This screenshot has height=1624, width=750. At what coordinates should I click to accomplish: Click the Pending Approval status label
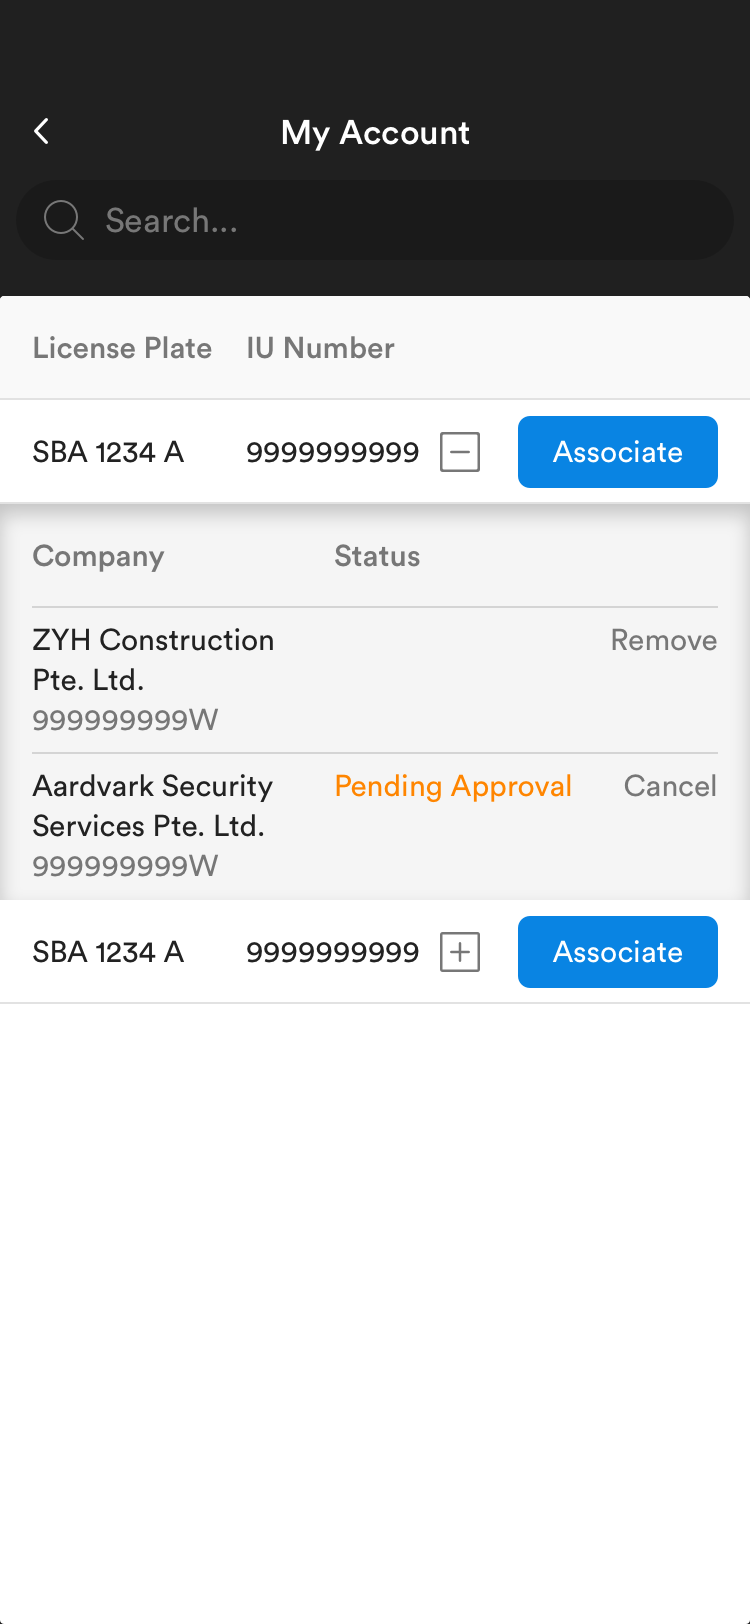coord(453,786)
